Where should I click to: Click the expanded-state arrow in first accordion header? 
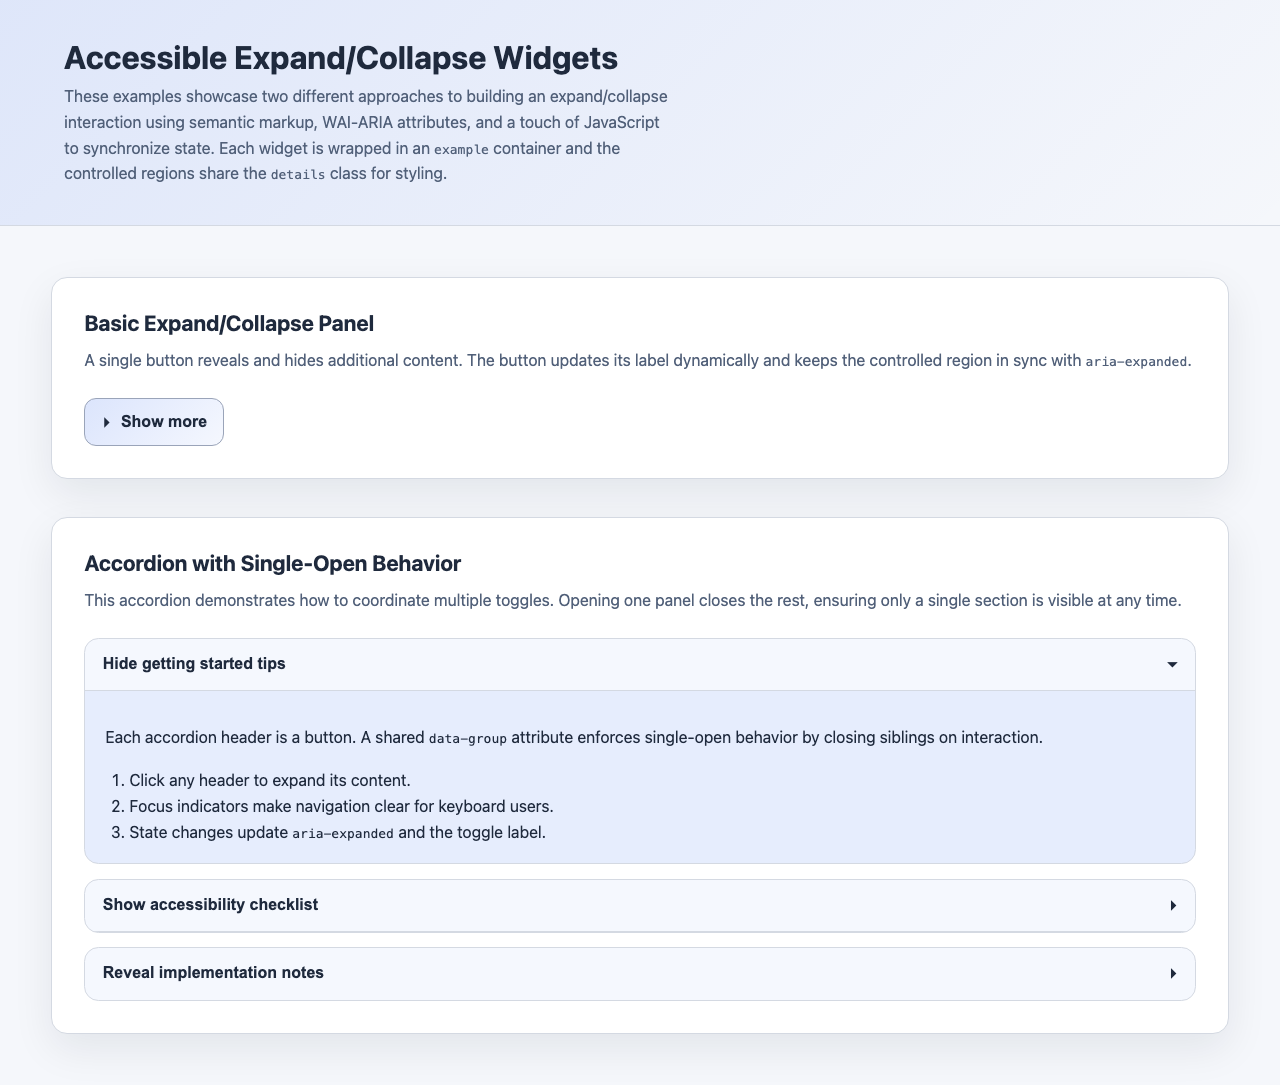click(x=1172, y=664)
